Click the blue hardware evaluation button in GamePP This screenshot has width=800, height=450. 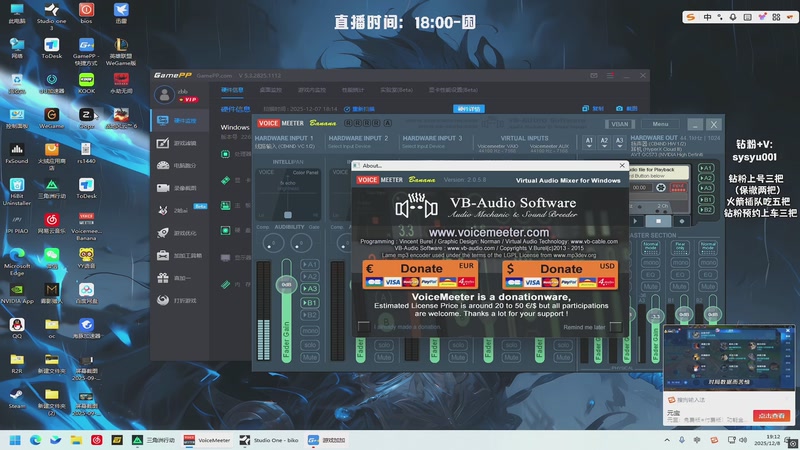click(x=469, y=109)
